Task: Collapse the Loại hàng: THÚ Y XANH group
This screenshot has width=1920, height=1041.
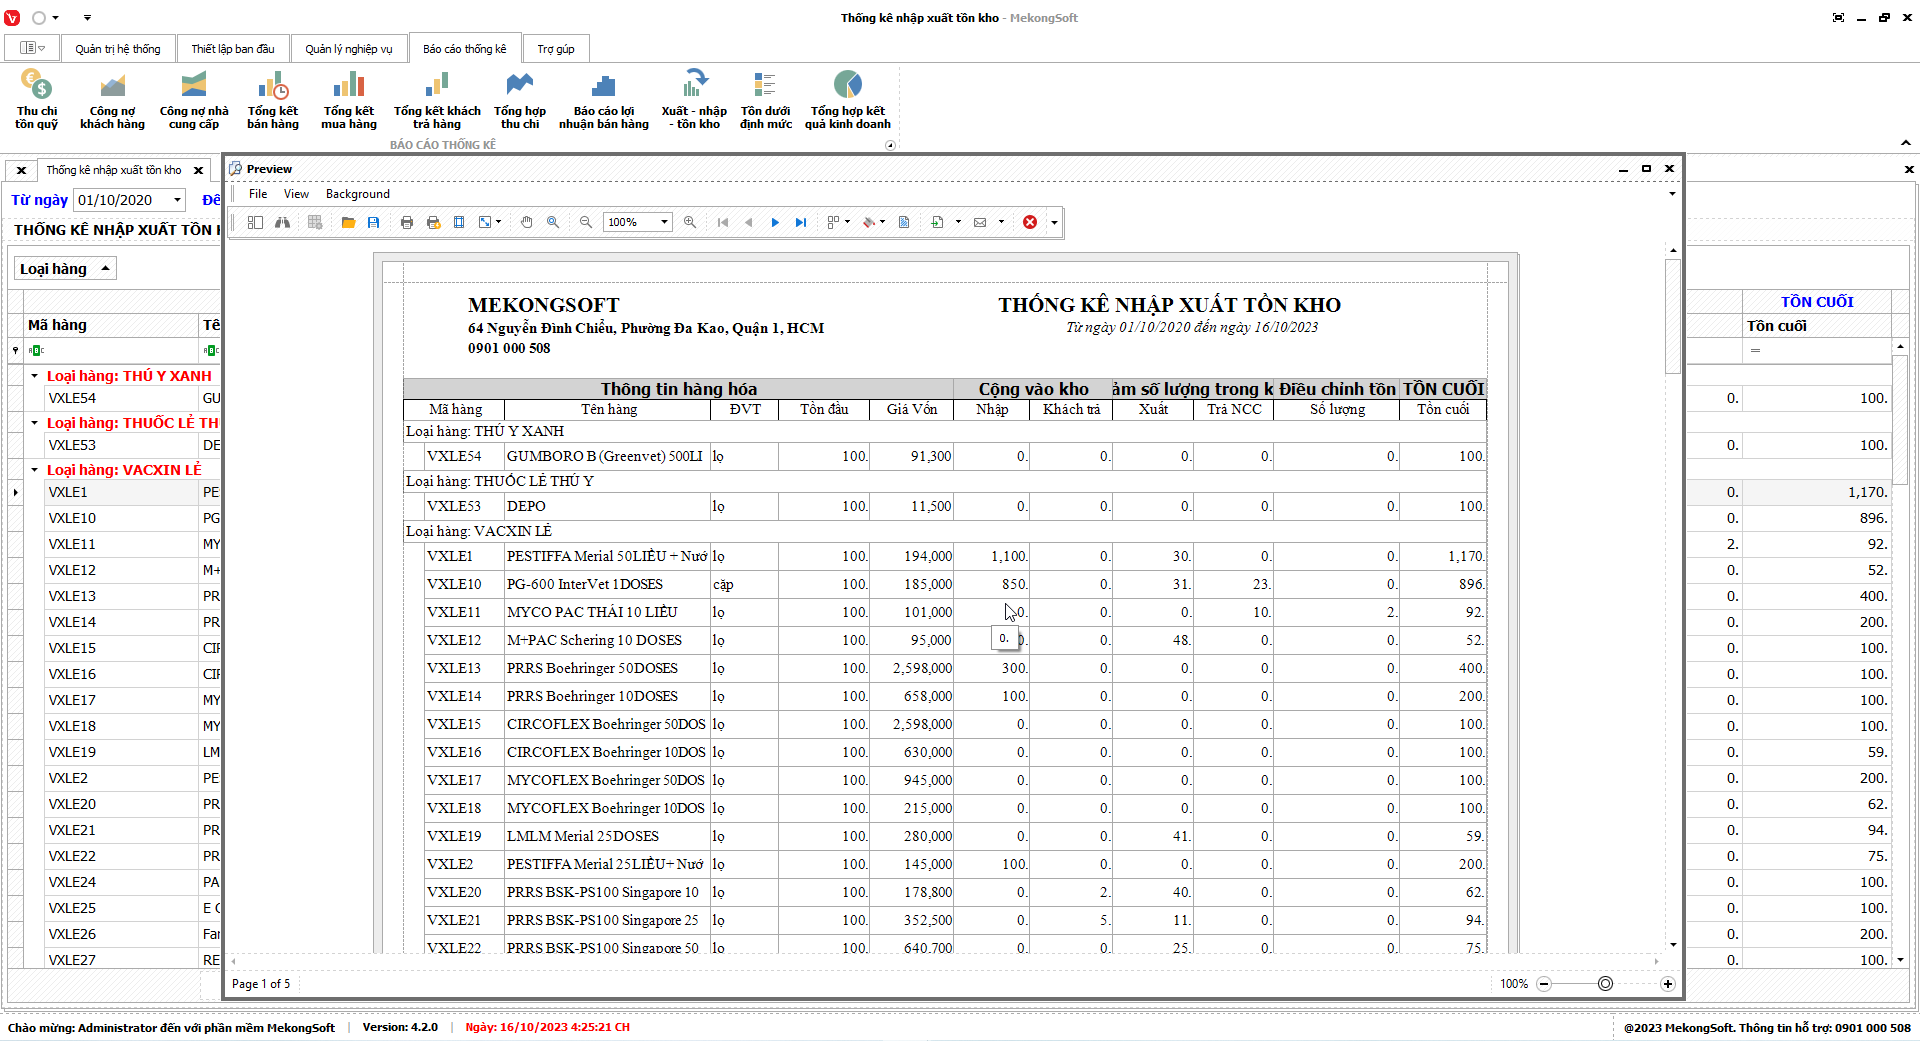Action: [x=34, y=376]
